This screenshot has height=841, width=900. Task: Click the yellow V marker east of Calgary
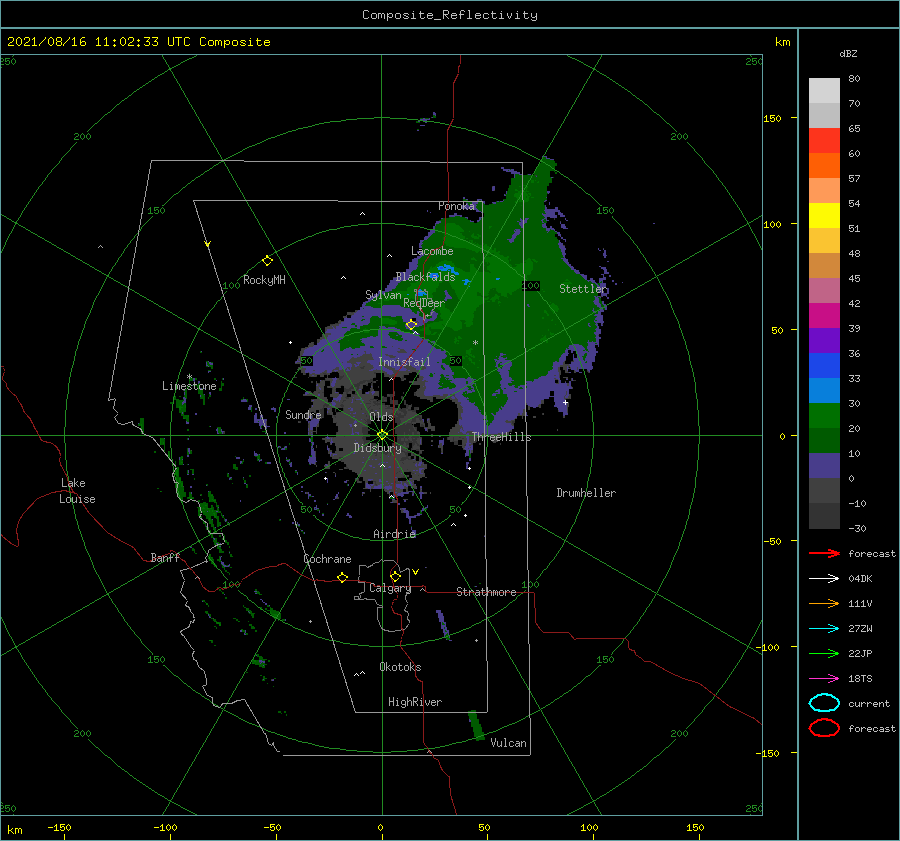coord(416,572)
